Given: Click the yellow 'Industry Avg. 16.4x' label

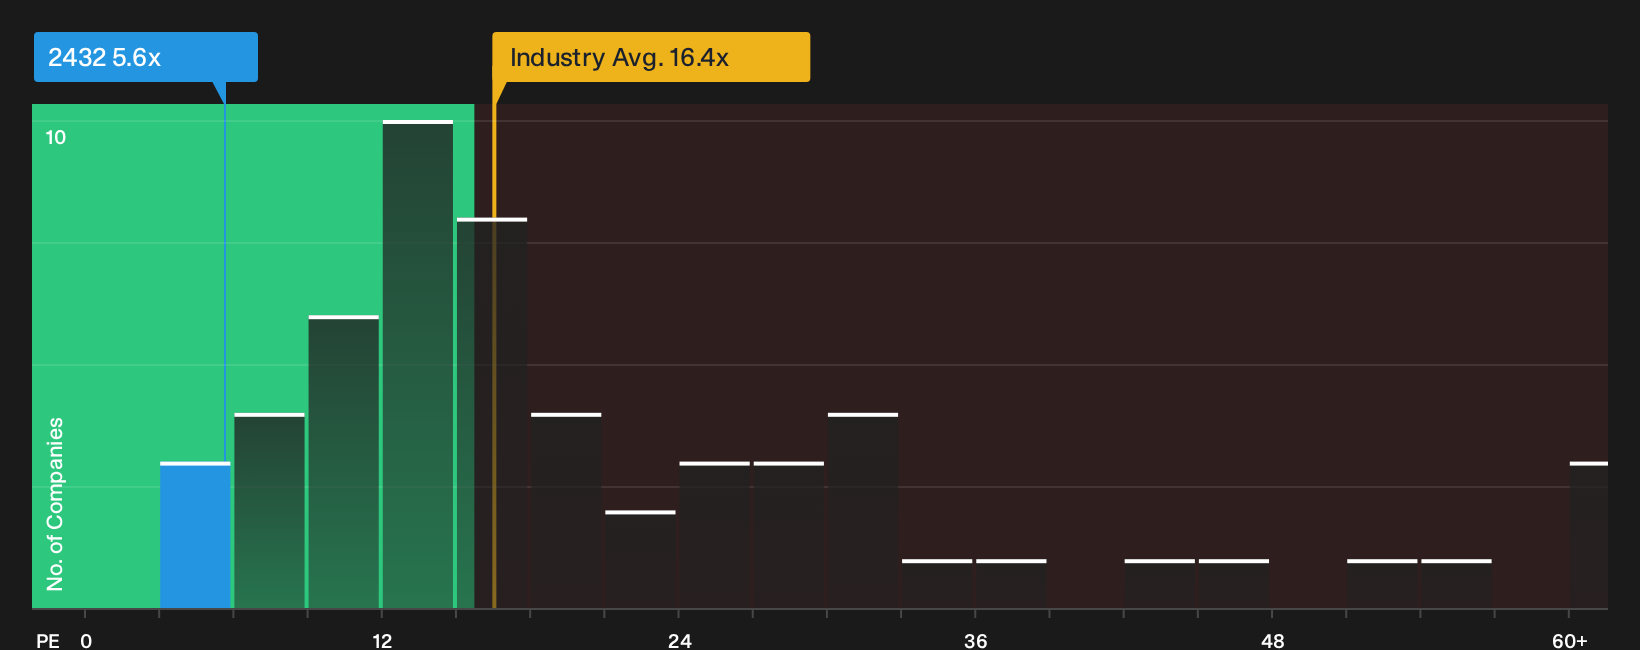Looking at the screenshot, I should (651, 57).
